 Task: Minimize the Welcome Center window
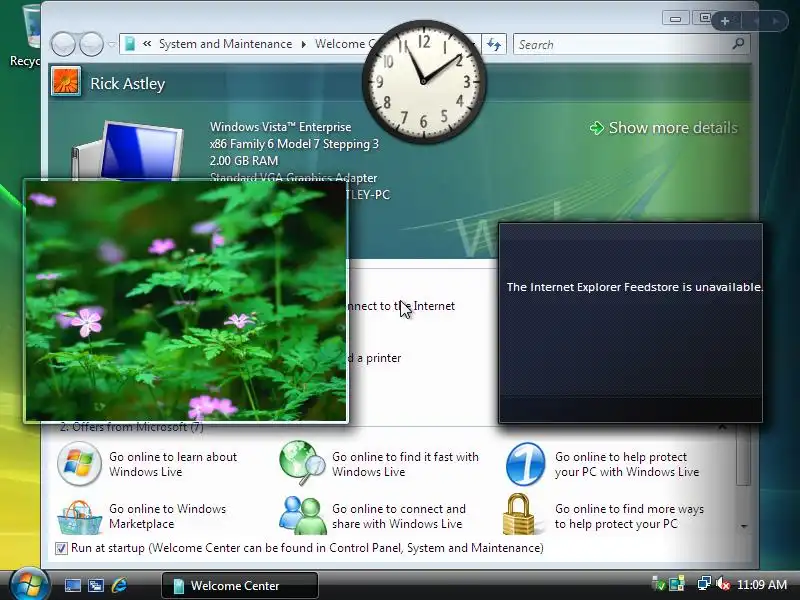pos(676,19)
